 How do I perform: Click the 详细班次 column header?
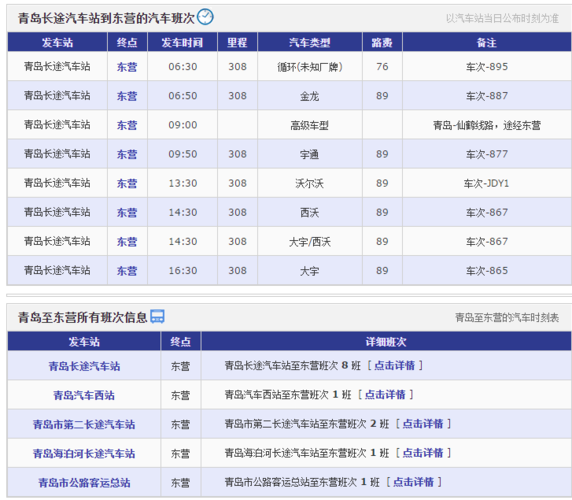386,341
